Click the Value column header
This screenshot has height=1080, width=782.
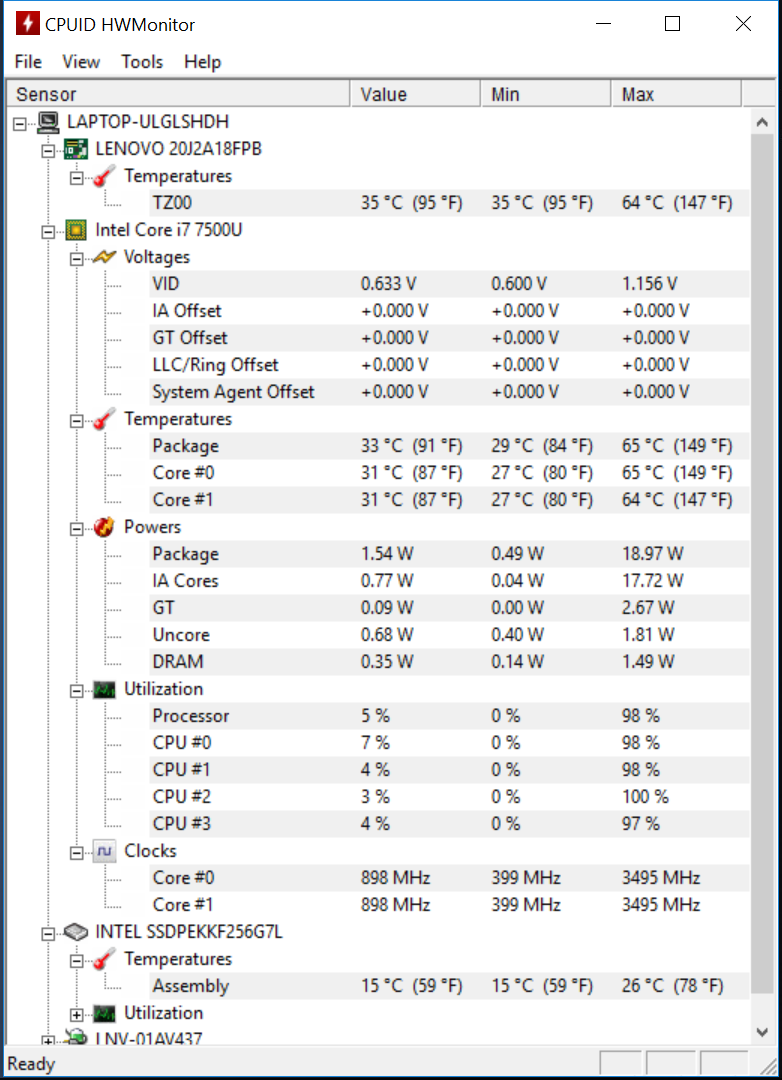415,94
